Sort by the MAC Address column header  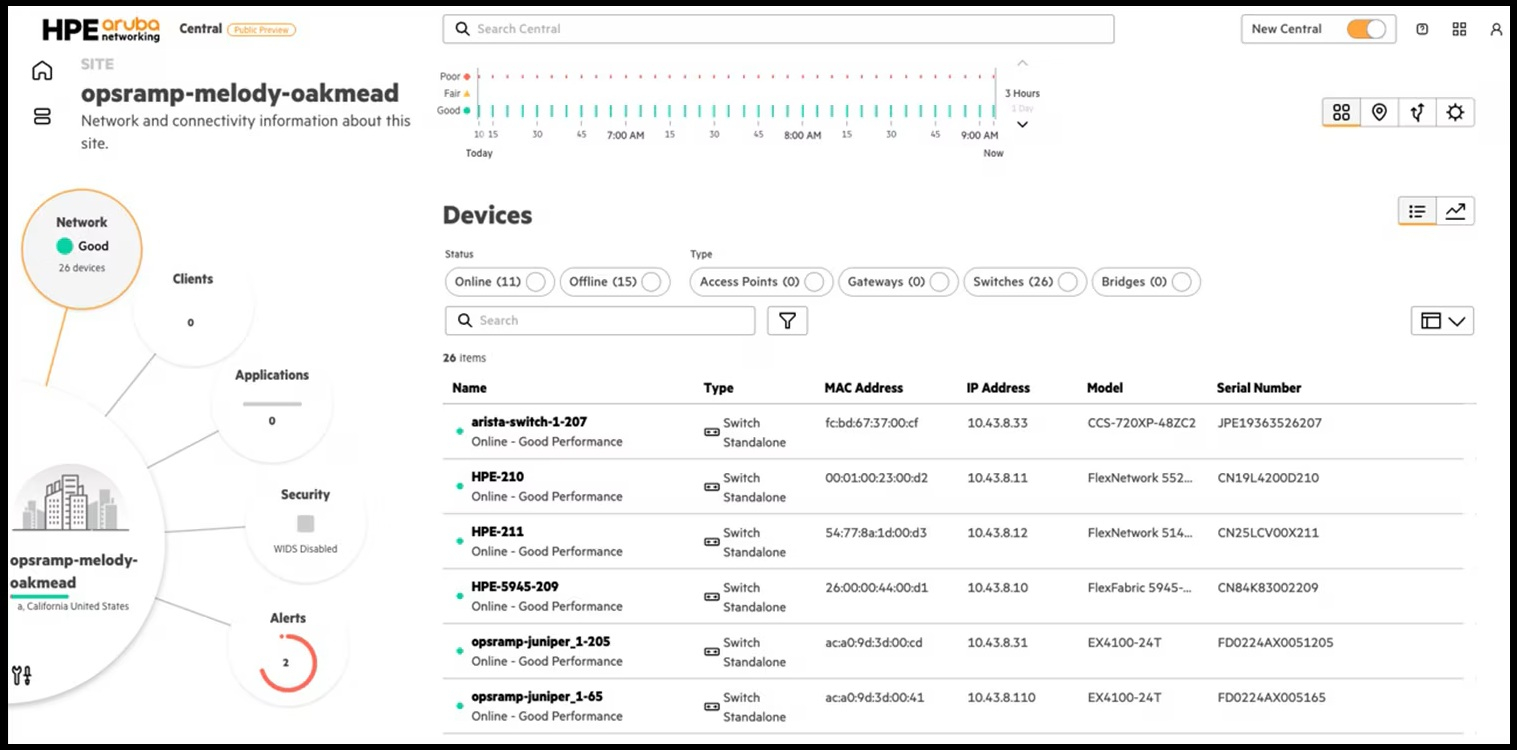[864, 388]
